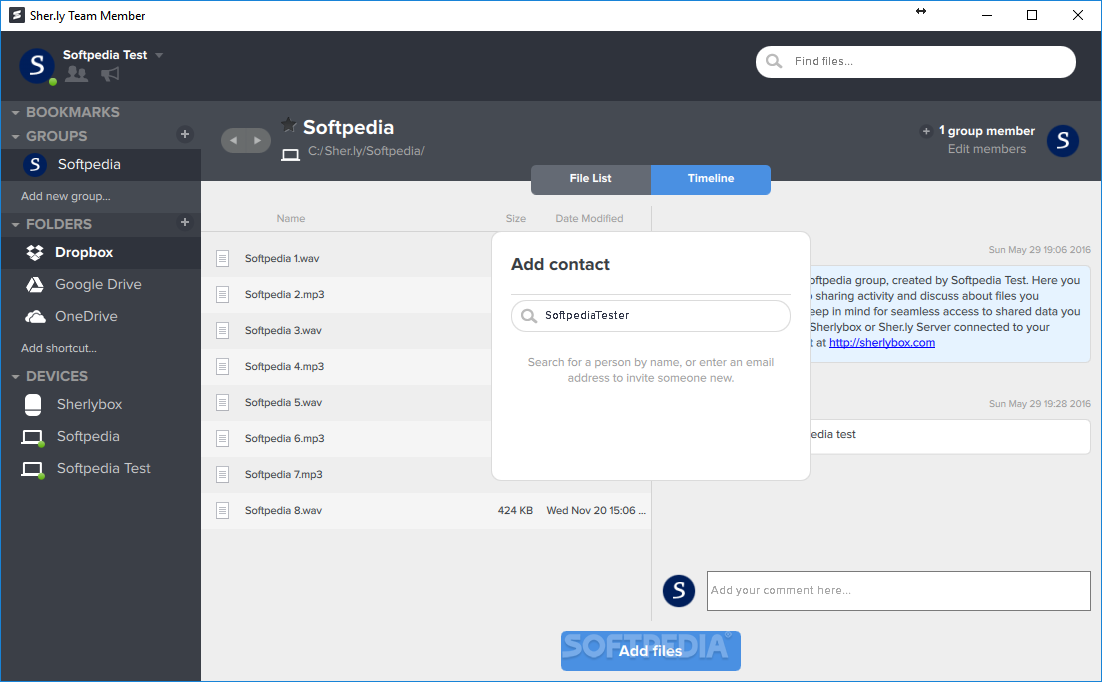The height and width of the screenshot is (682, 1102).
Task: Click the Sun May 29 19:06 2016 timestamp
Action: coord(1039,250)
